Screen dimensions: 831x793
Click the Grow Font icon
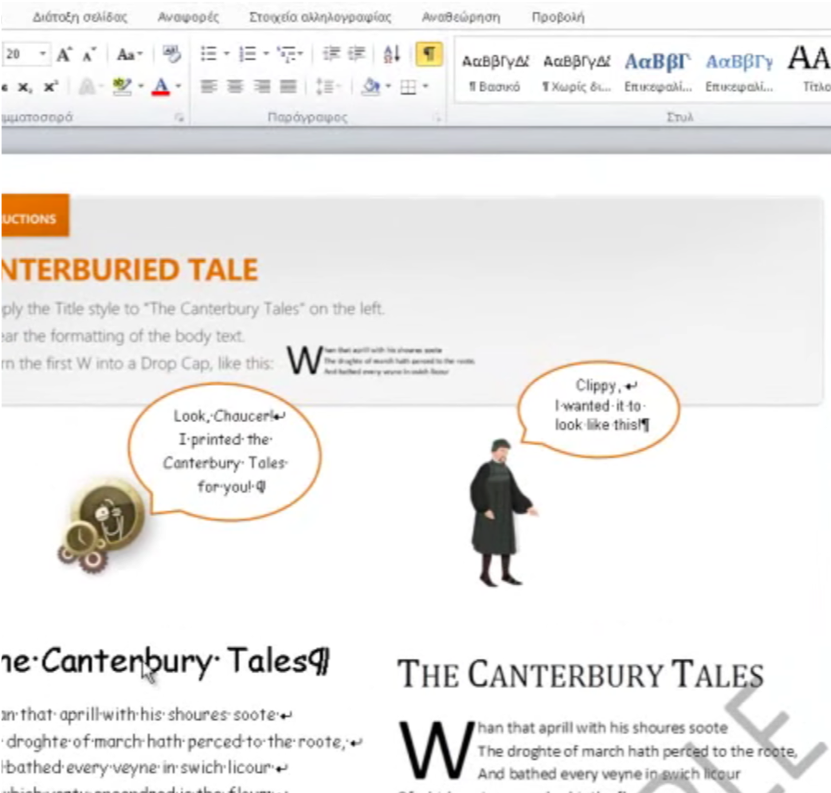[x=64, y=55]
